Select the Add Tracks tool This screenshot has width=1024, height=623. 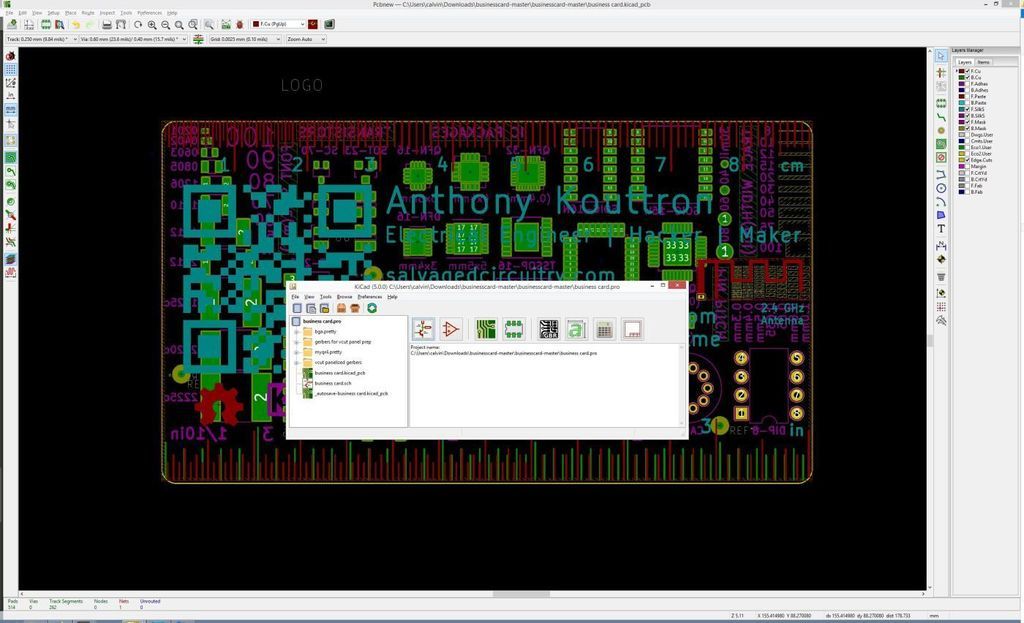(941, 117)
